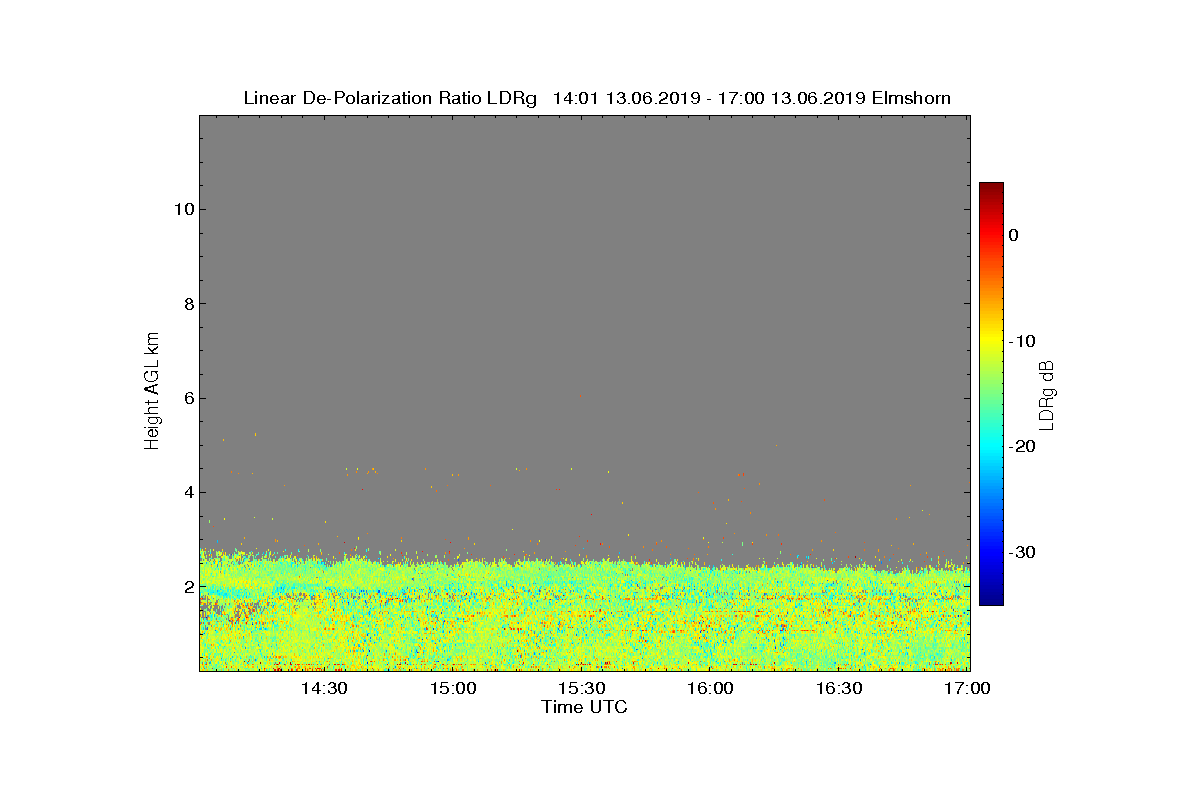The image size is (1200, 800).
Task: Click the LDRg dB colorbar title
Action: pos(1047,394)
